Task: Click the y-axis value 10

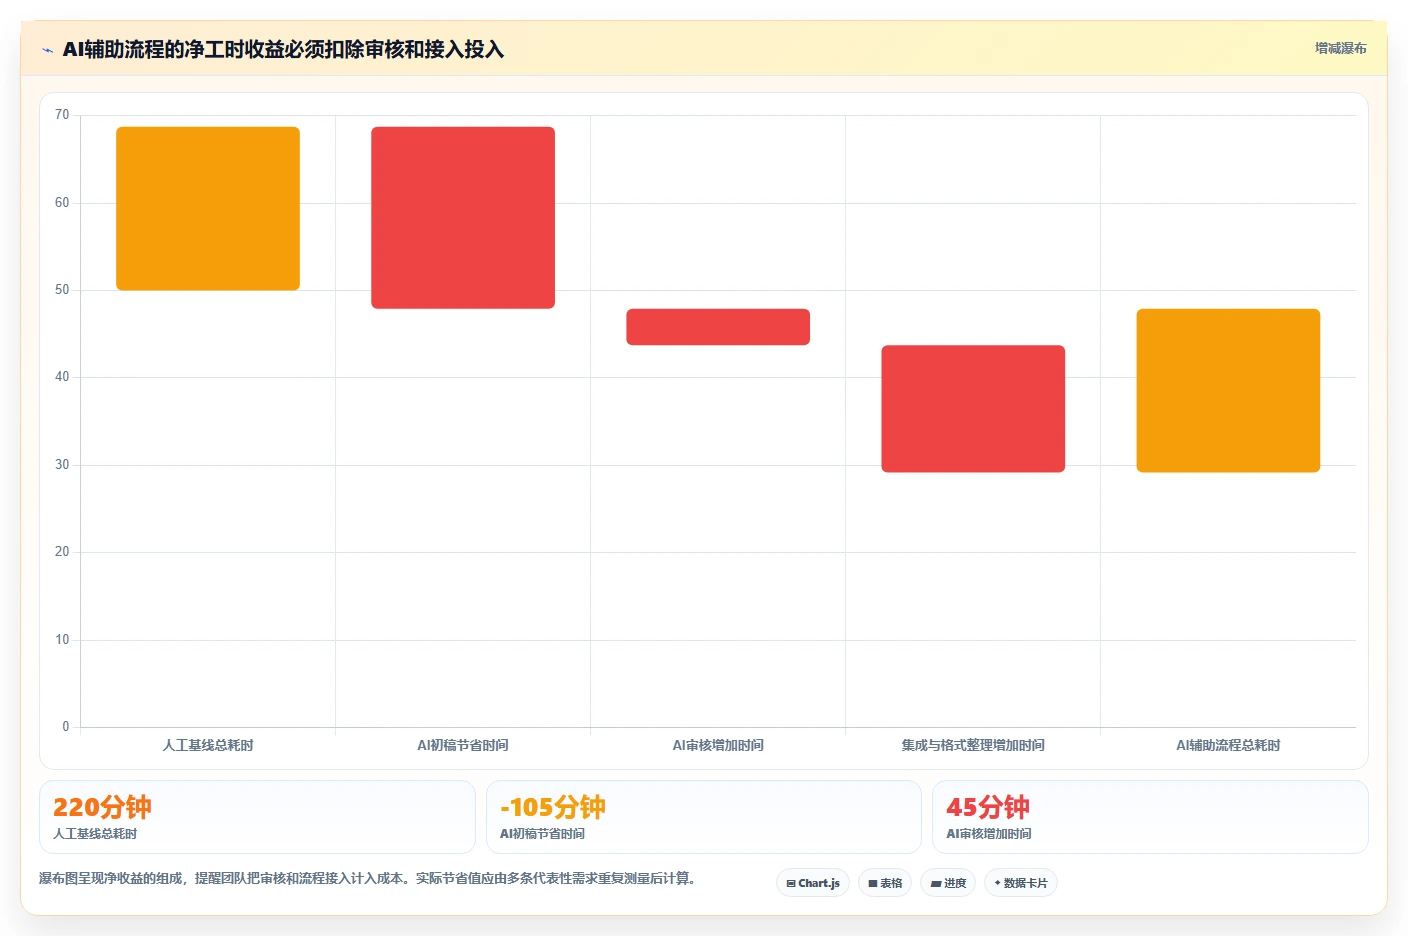Action: click(62, 640)
